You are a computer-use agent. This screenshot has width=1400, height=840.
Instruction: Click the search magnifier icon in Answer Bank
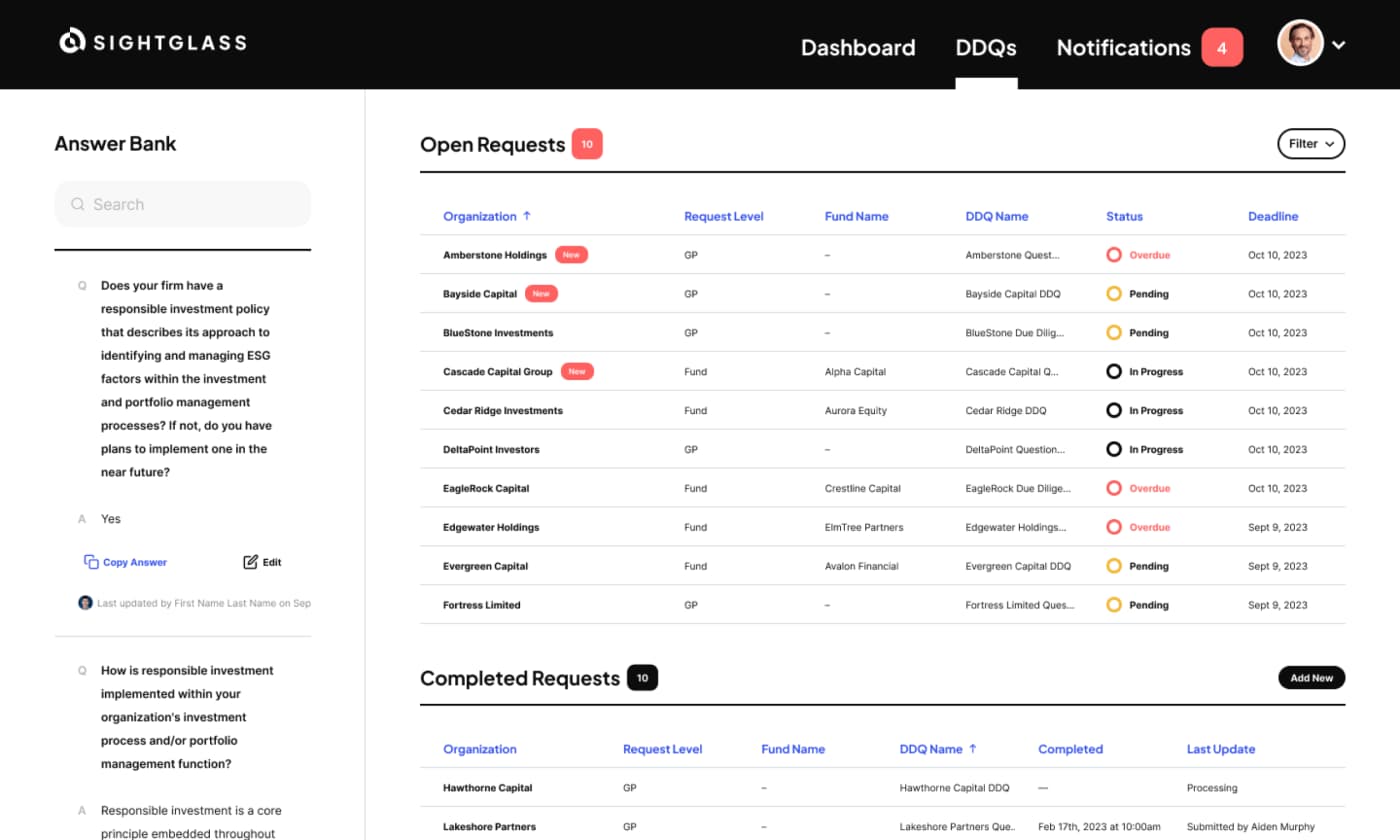coord(77,204)
